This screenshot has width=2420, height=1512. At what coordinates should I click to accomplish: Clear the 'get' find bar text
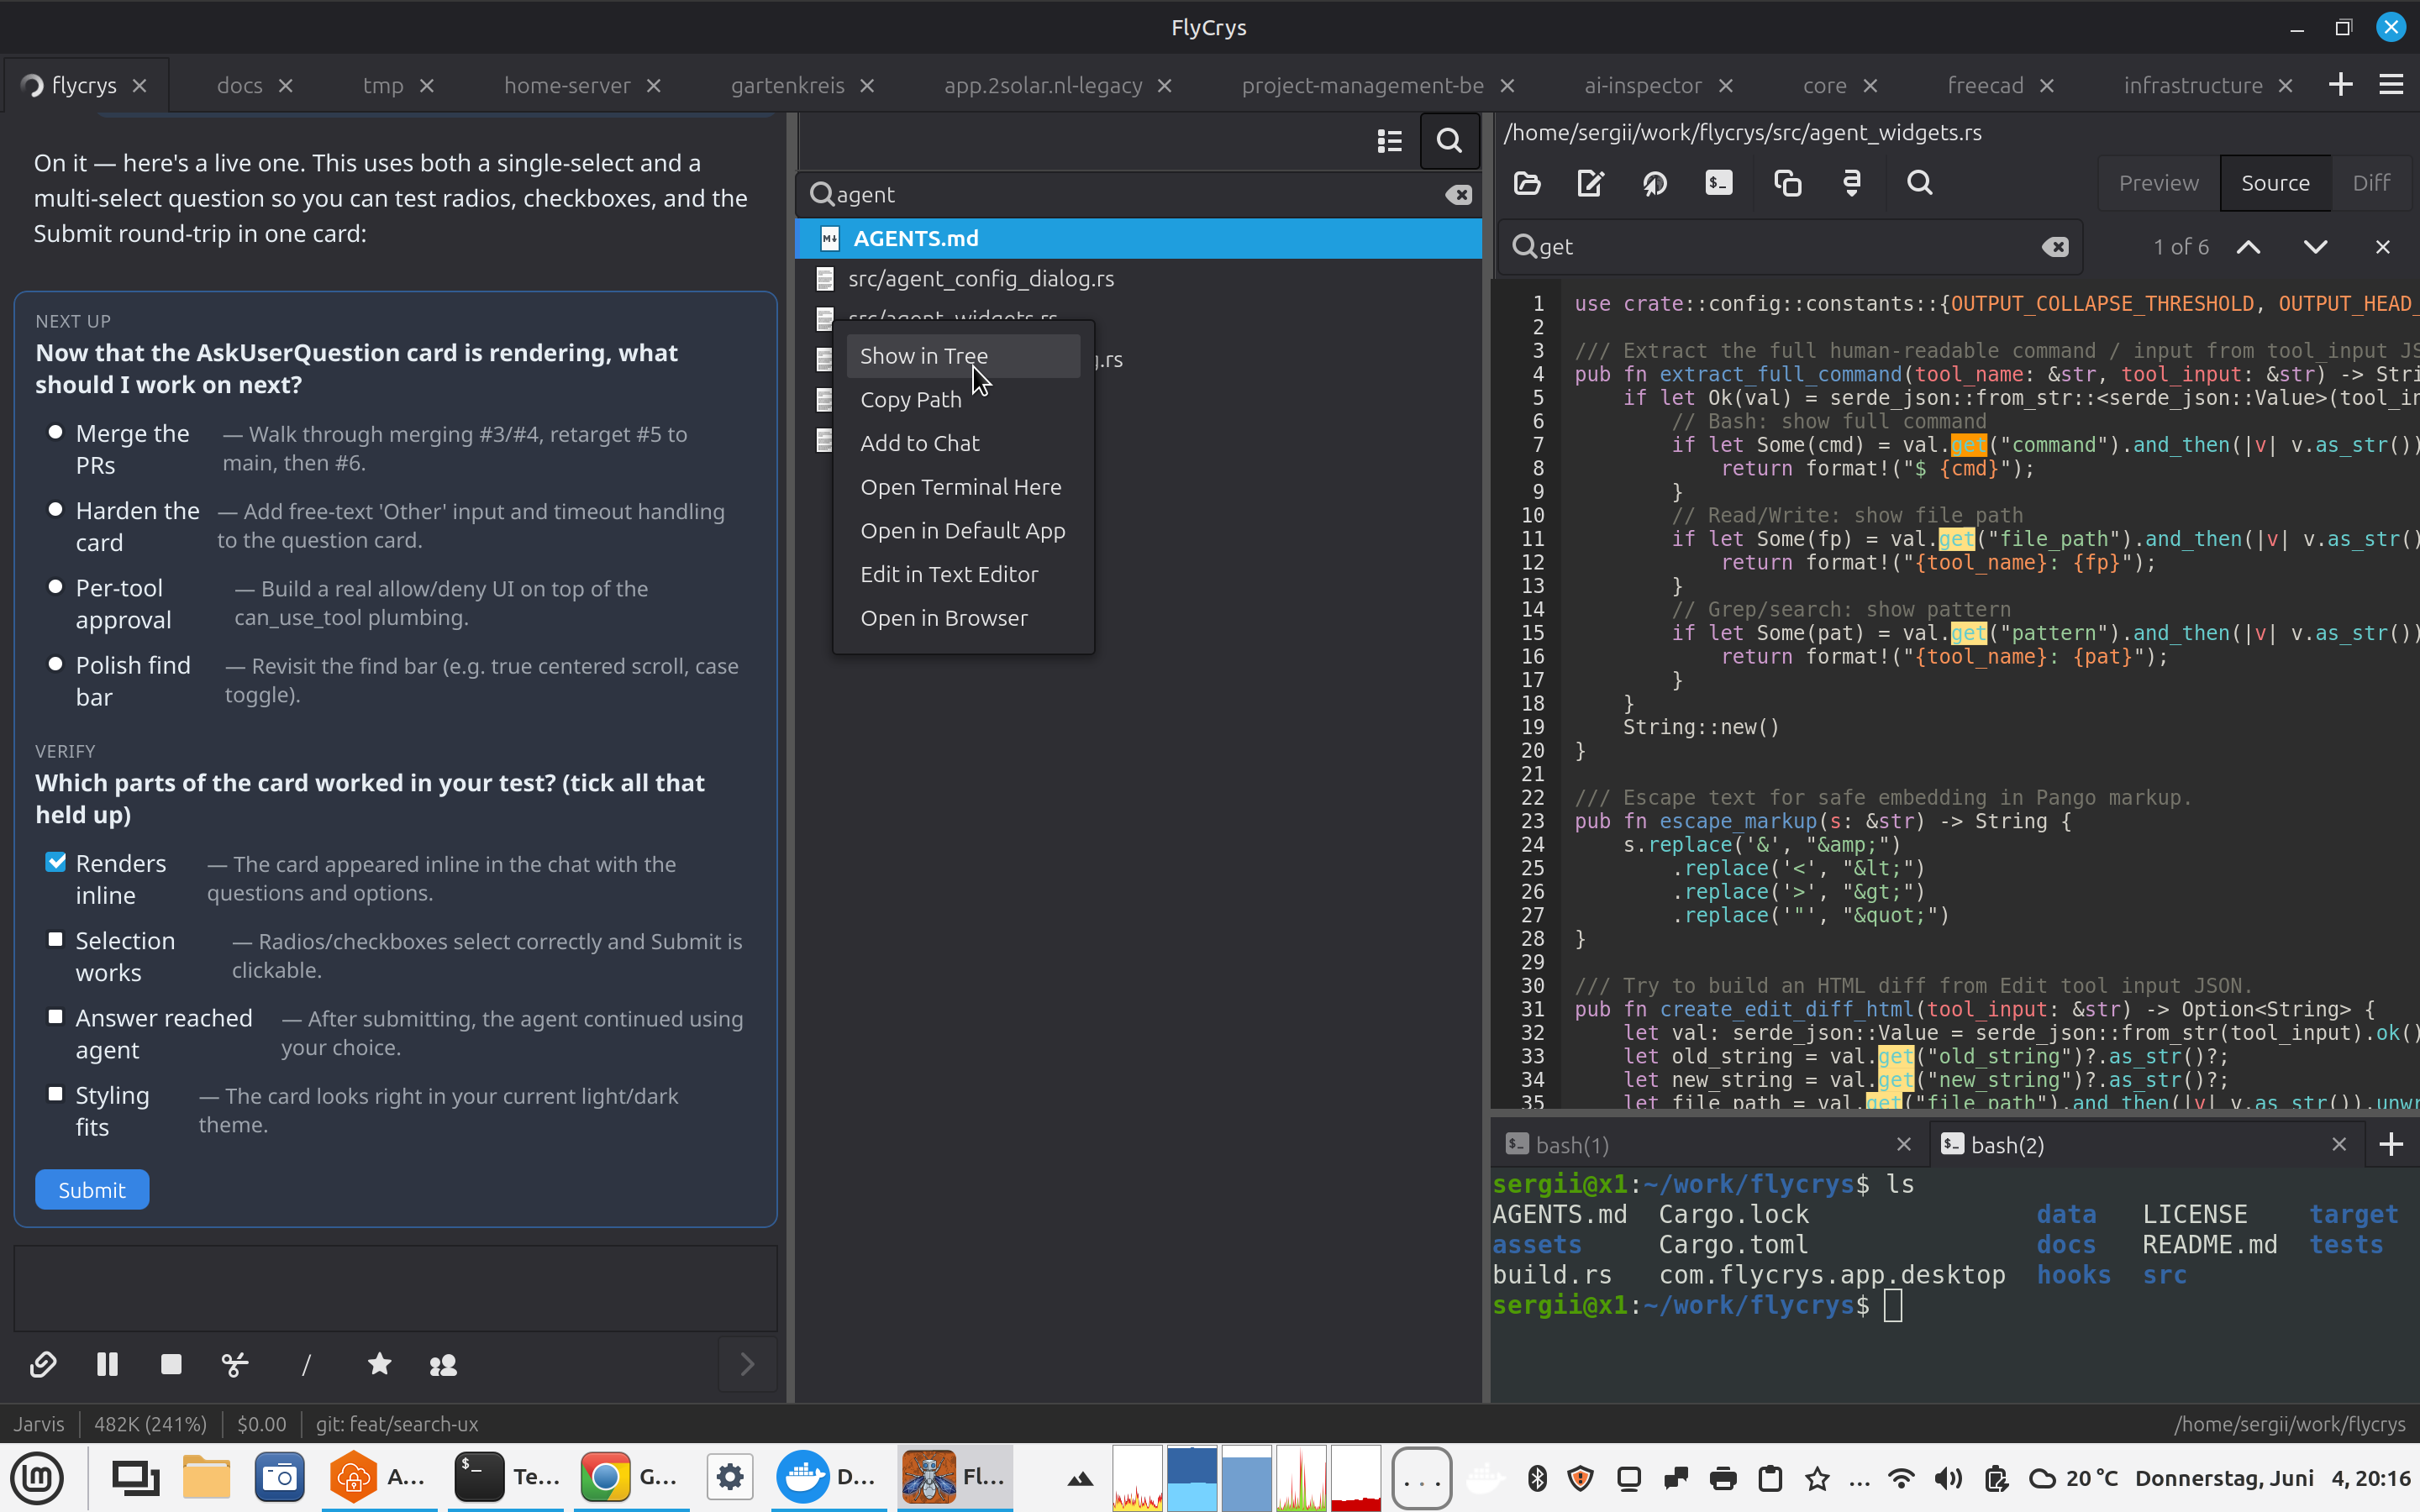(x=2055, y=247)
